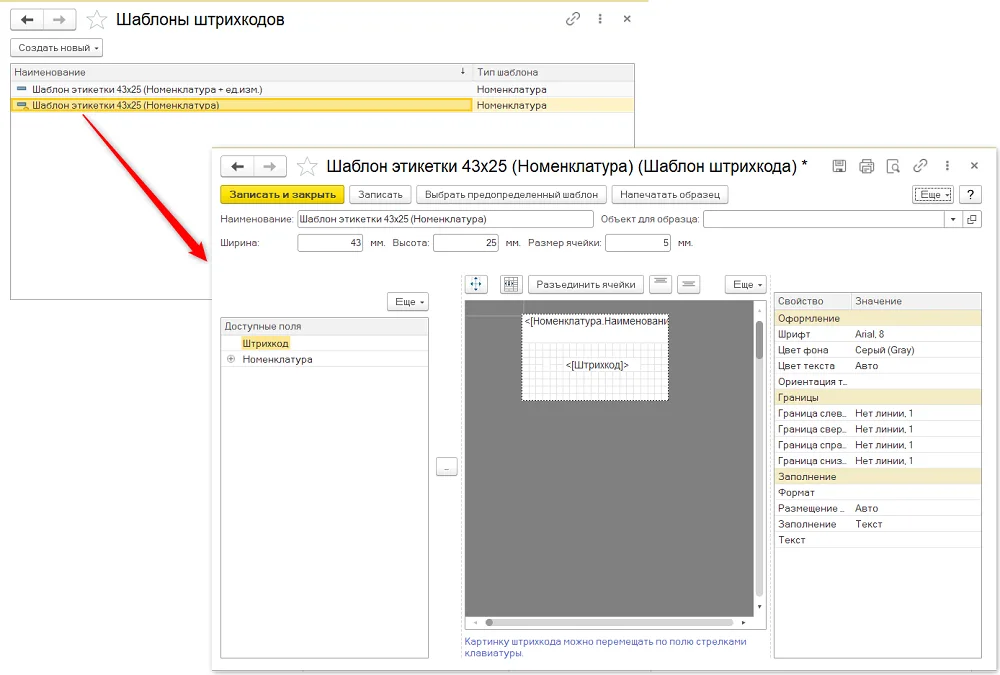Click Тип шаблона column header
Screen dimensions: 1000x675
pyautogui.click(x=554, y=72)
